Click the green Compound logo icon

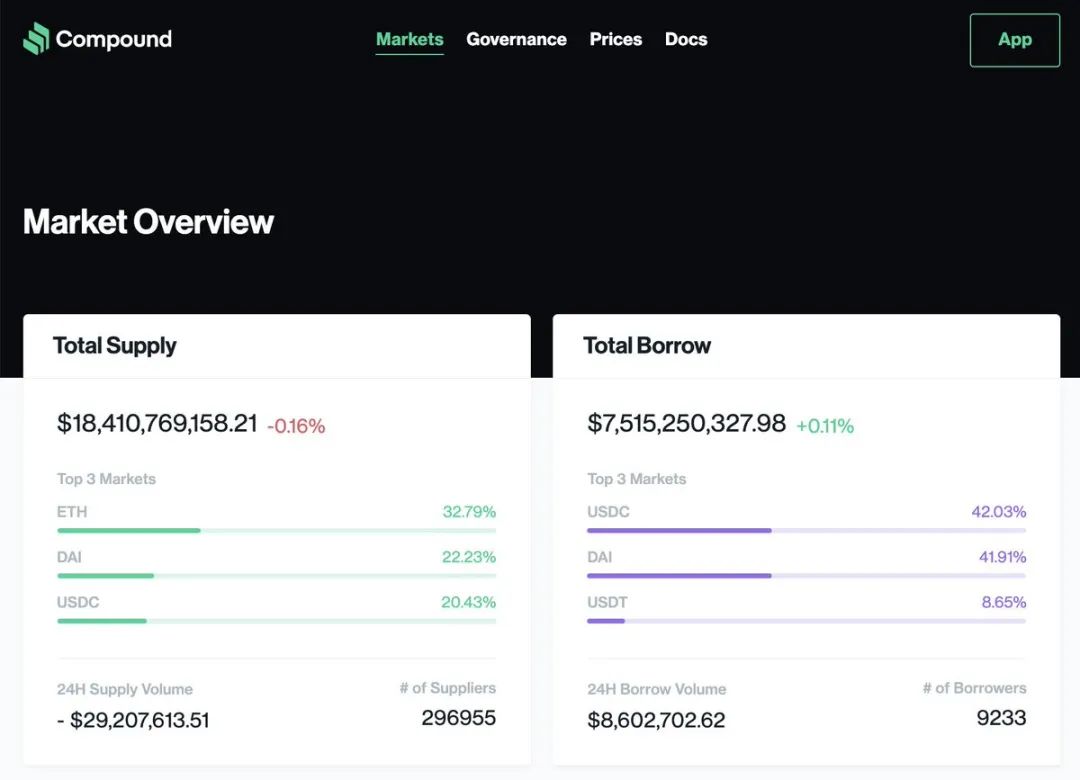click(x=36, y=39)
